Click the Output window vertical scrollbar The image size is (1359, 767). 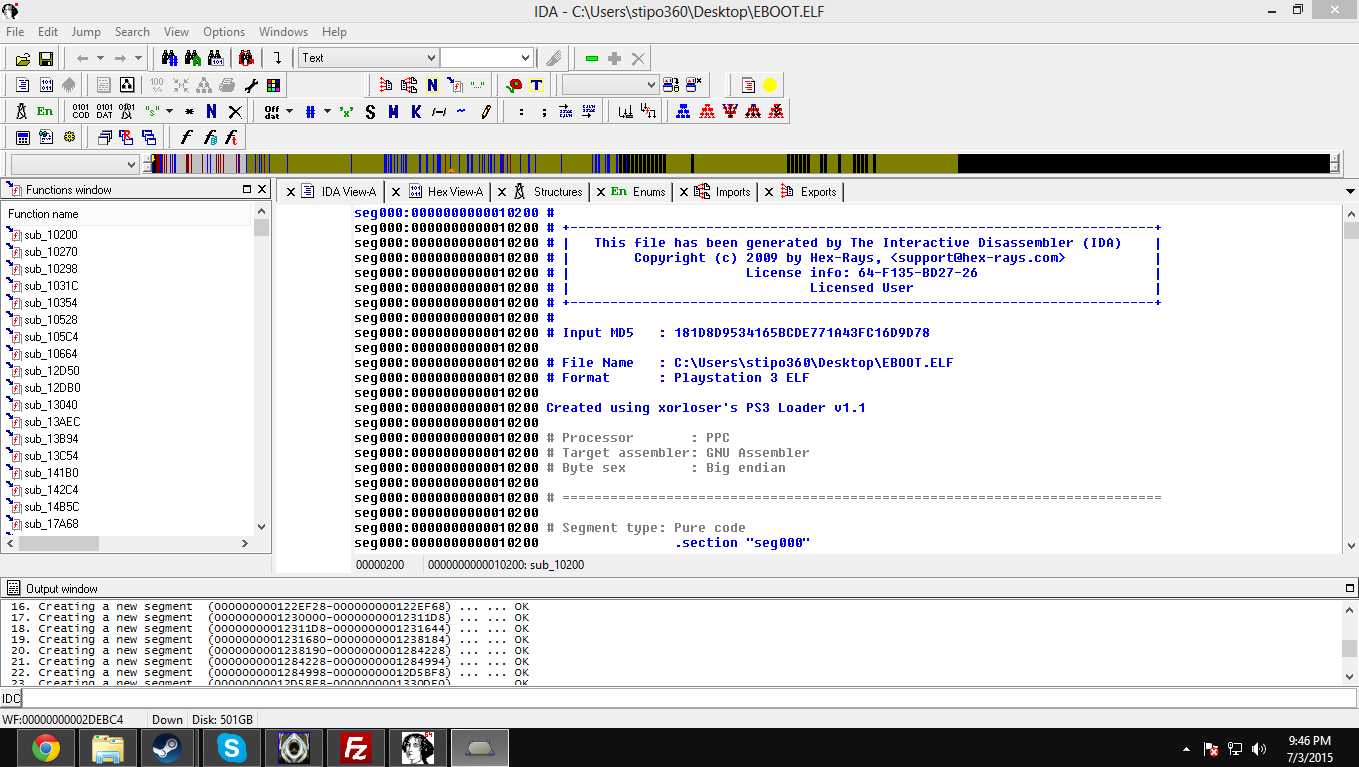(1350, 643)
